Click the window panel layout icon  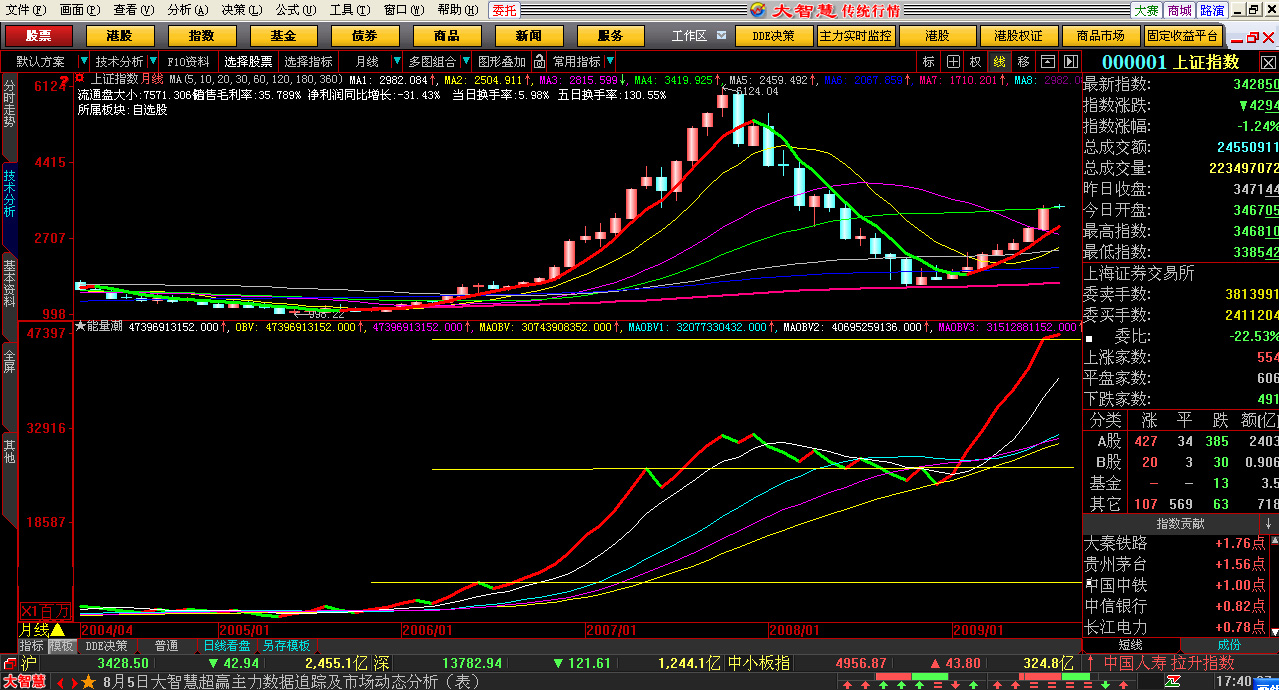coord(1047,62)
